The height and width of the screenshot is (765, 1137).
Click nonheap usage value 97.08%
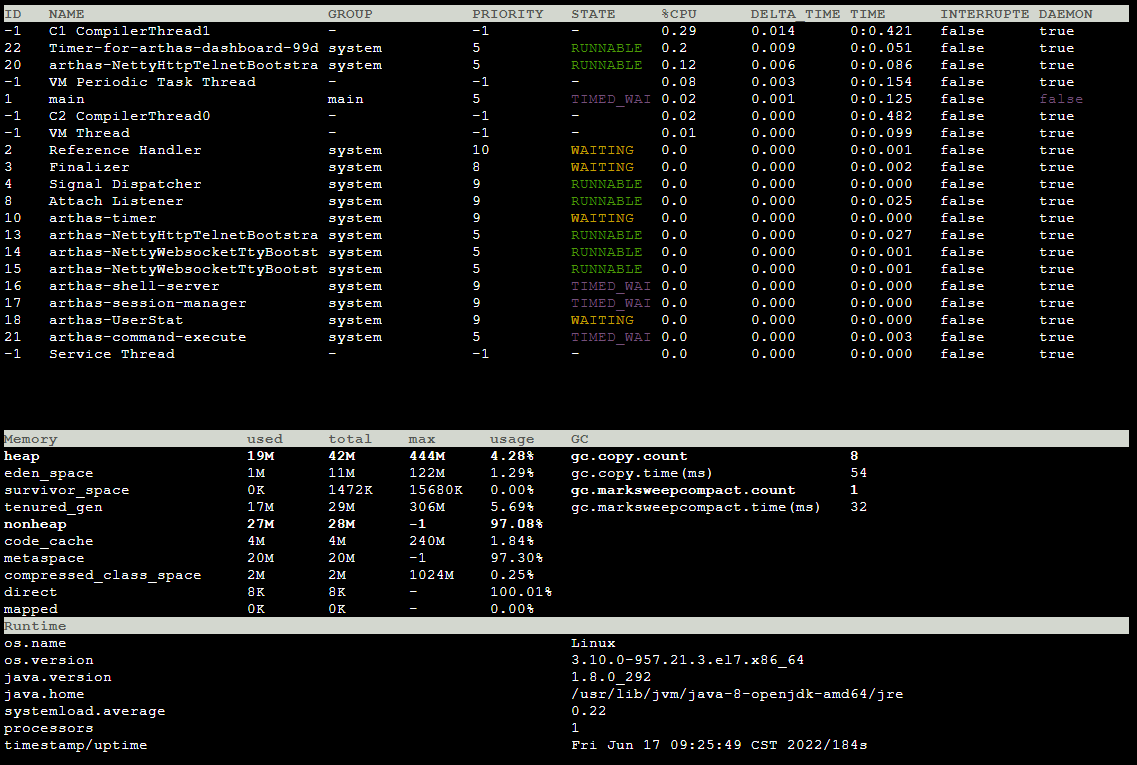pos(516,524)
